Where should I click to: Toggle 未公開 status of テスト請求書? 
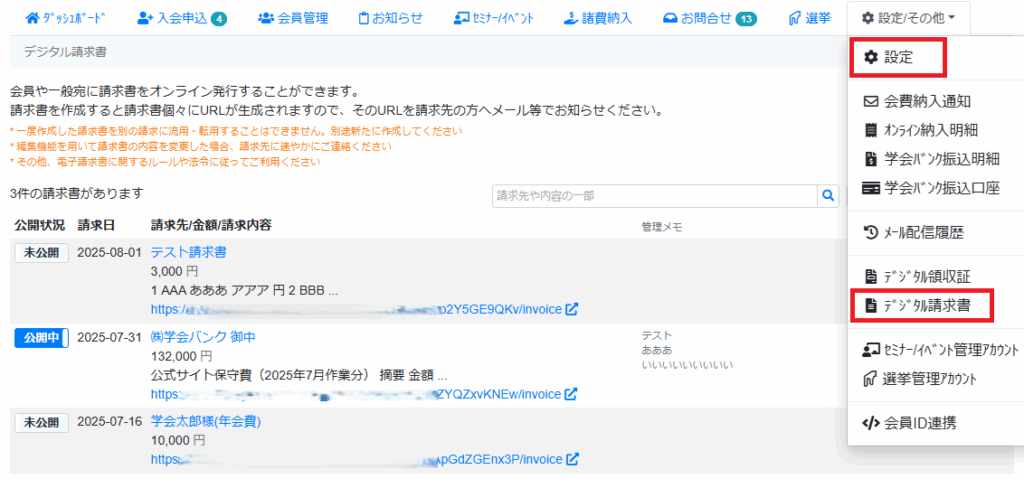pyautogui.click(x=41, y=253)
